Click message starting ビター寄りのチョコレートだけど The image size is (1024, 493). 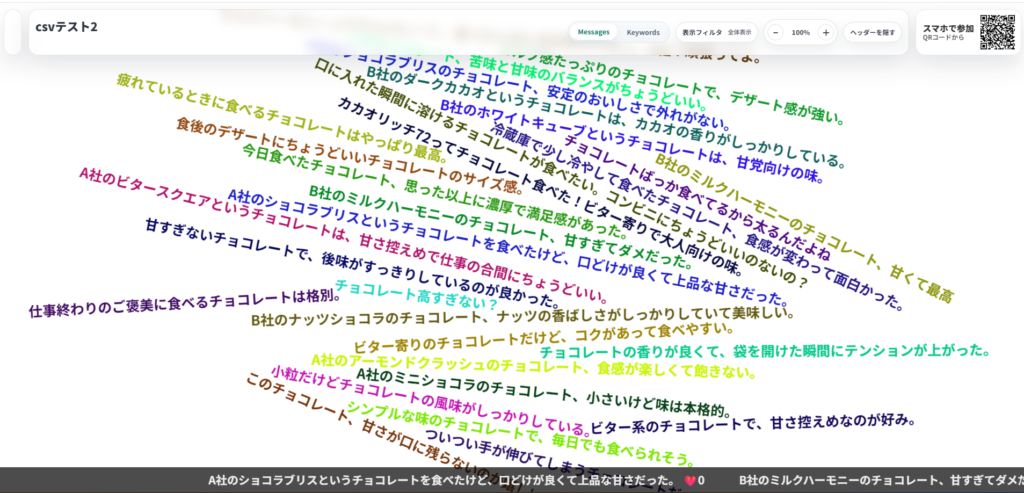tap(545, 336)
